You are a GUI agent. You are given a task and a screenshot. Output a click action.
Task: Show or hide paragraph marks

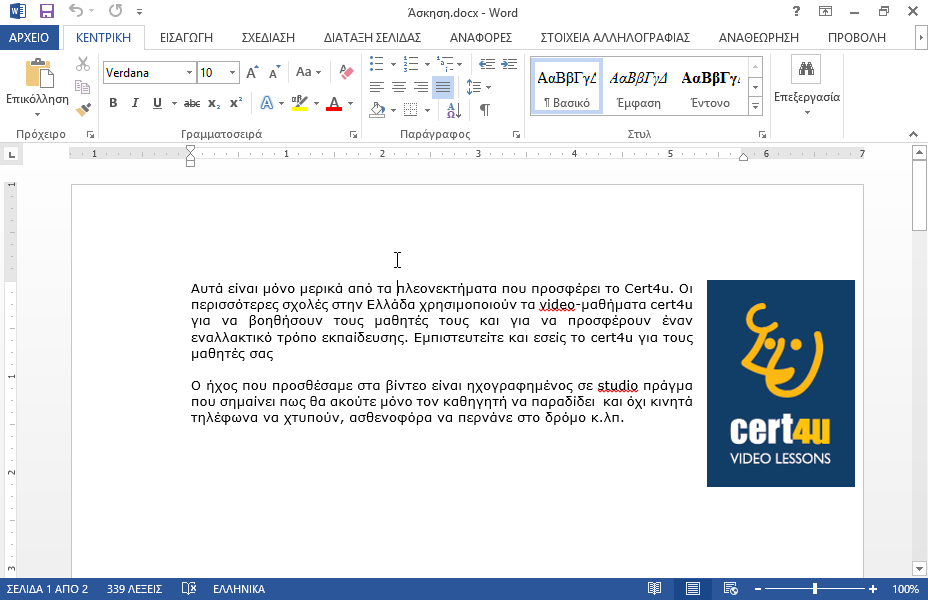pyautogui.click(x=485, y=109)
